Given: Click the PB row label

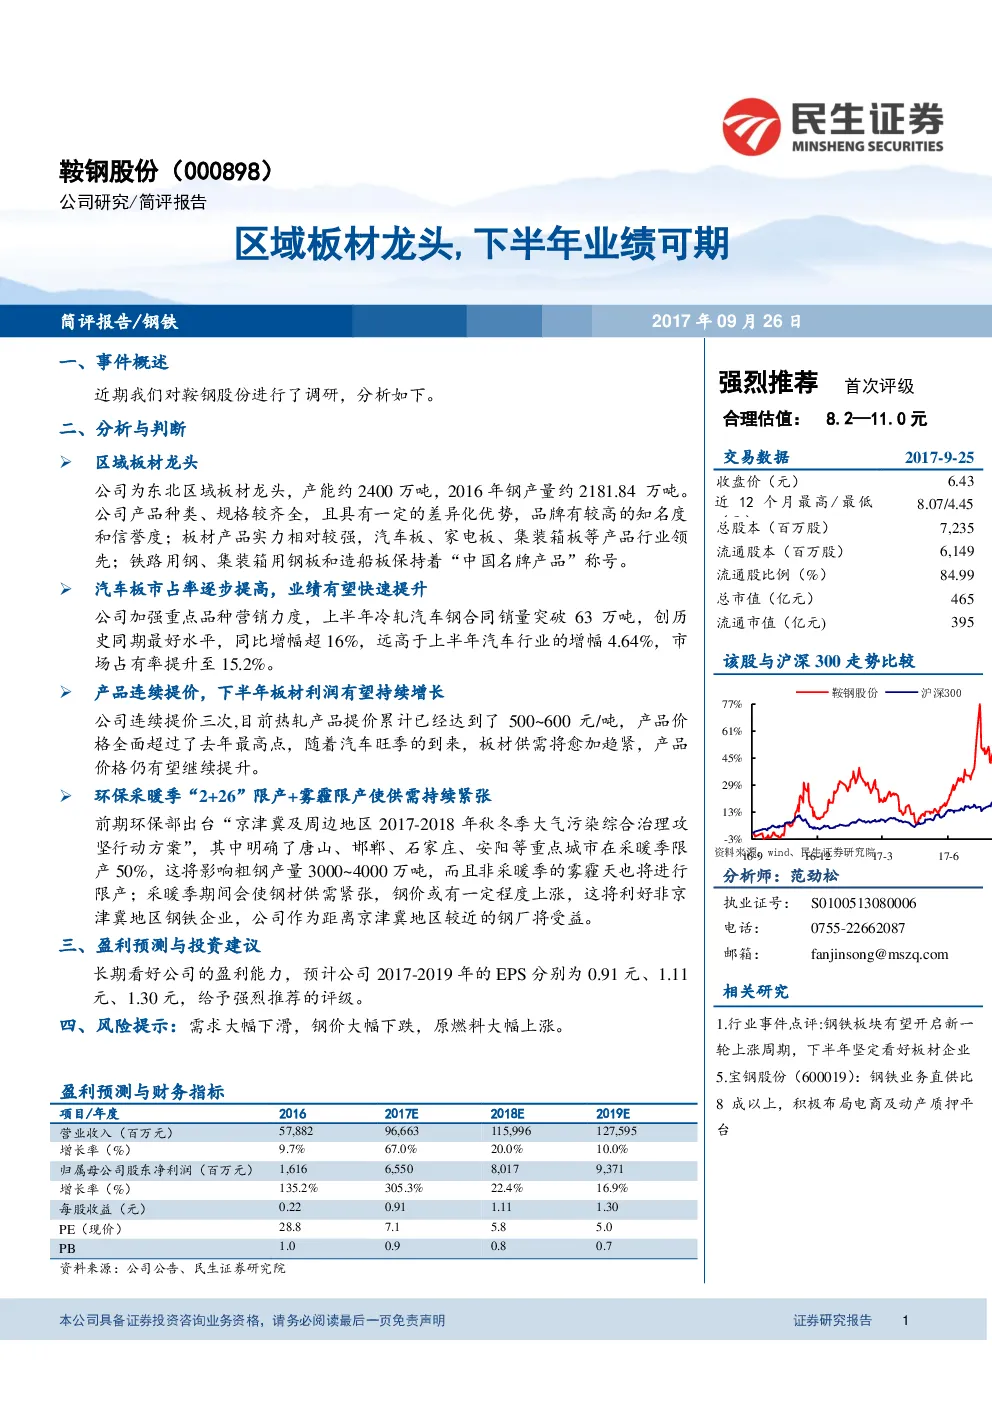Looking at the screenshot, I should click(67, 1248).
